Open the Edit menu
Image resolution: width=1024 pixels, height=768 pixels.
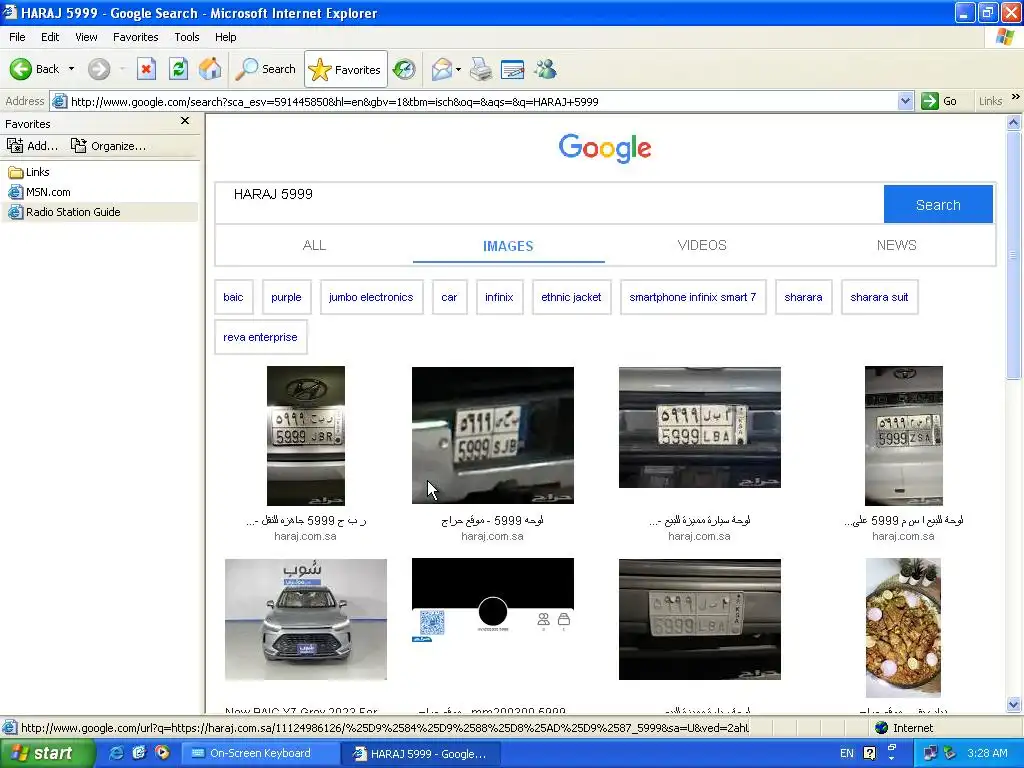coord(50,37)
